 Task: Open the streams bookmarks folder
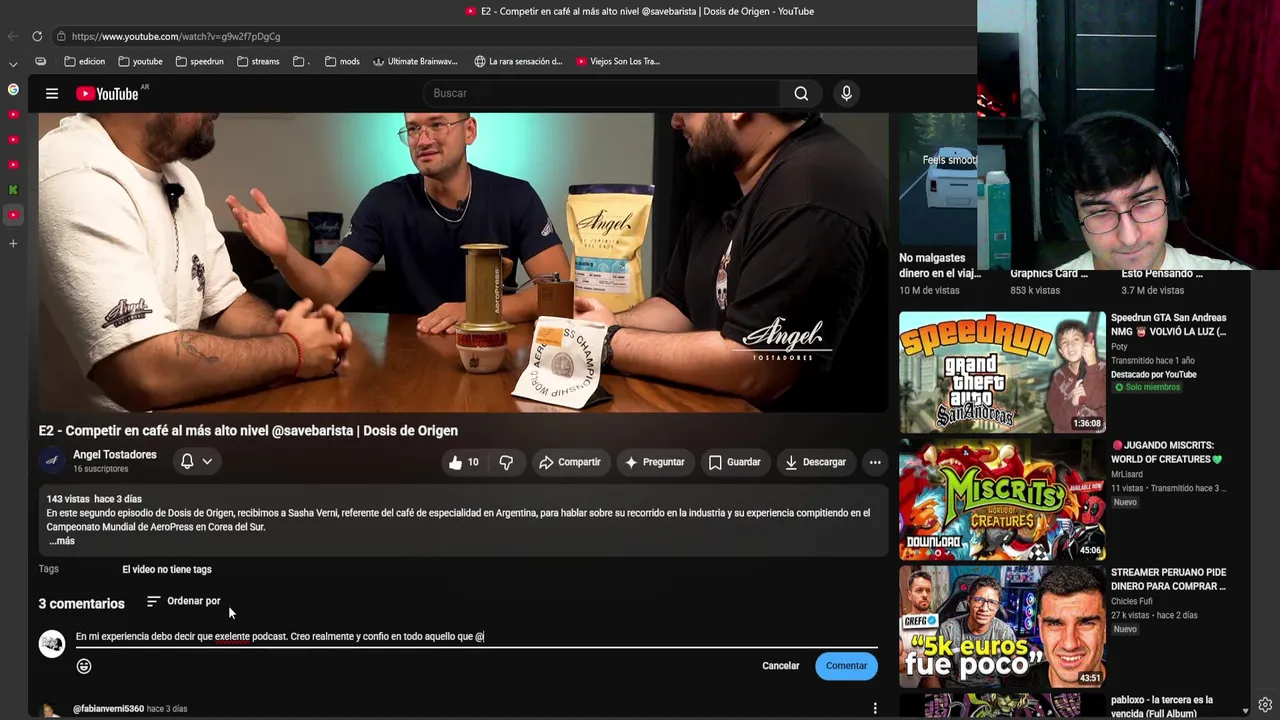click(x=258, y=61)
